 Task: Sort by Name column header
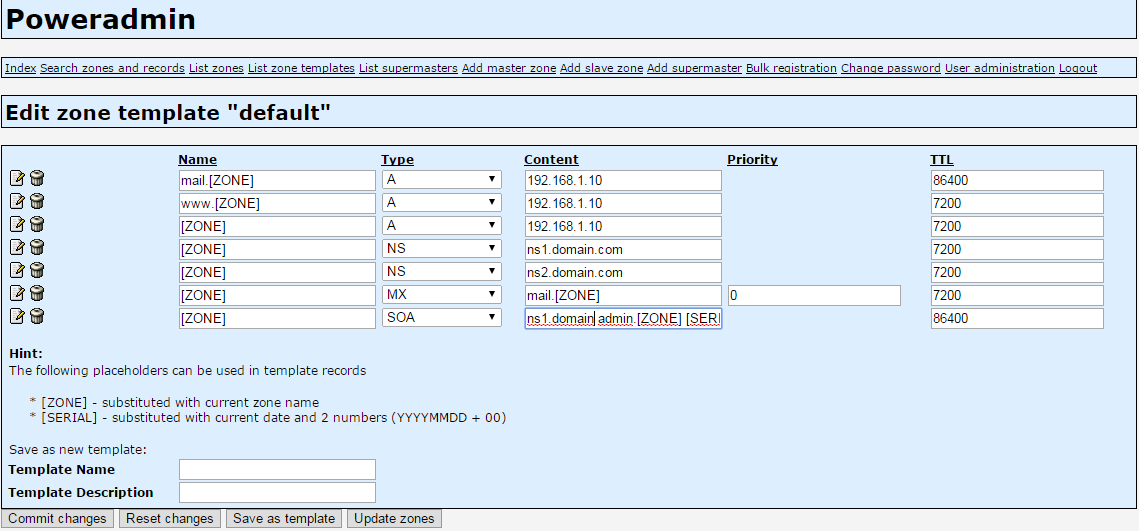[198, 160]
